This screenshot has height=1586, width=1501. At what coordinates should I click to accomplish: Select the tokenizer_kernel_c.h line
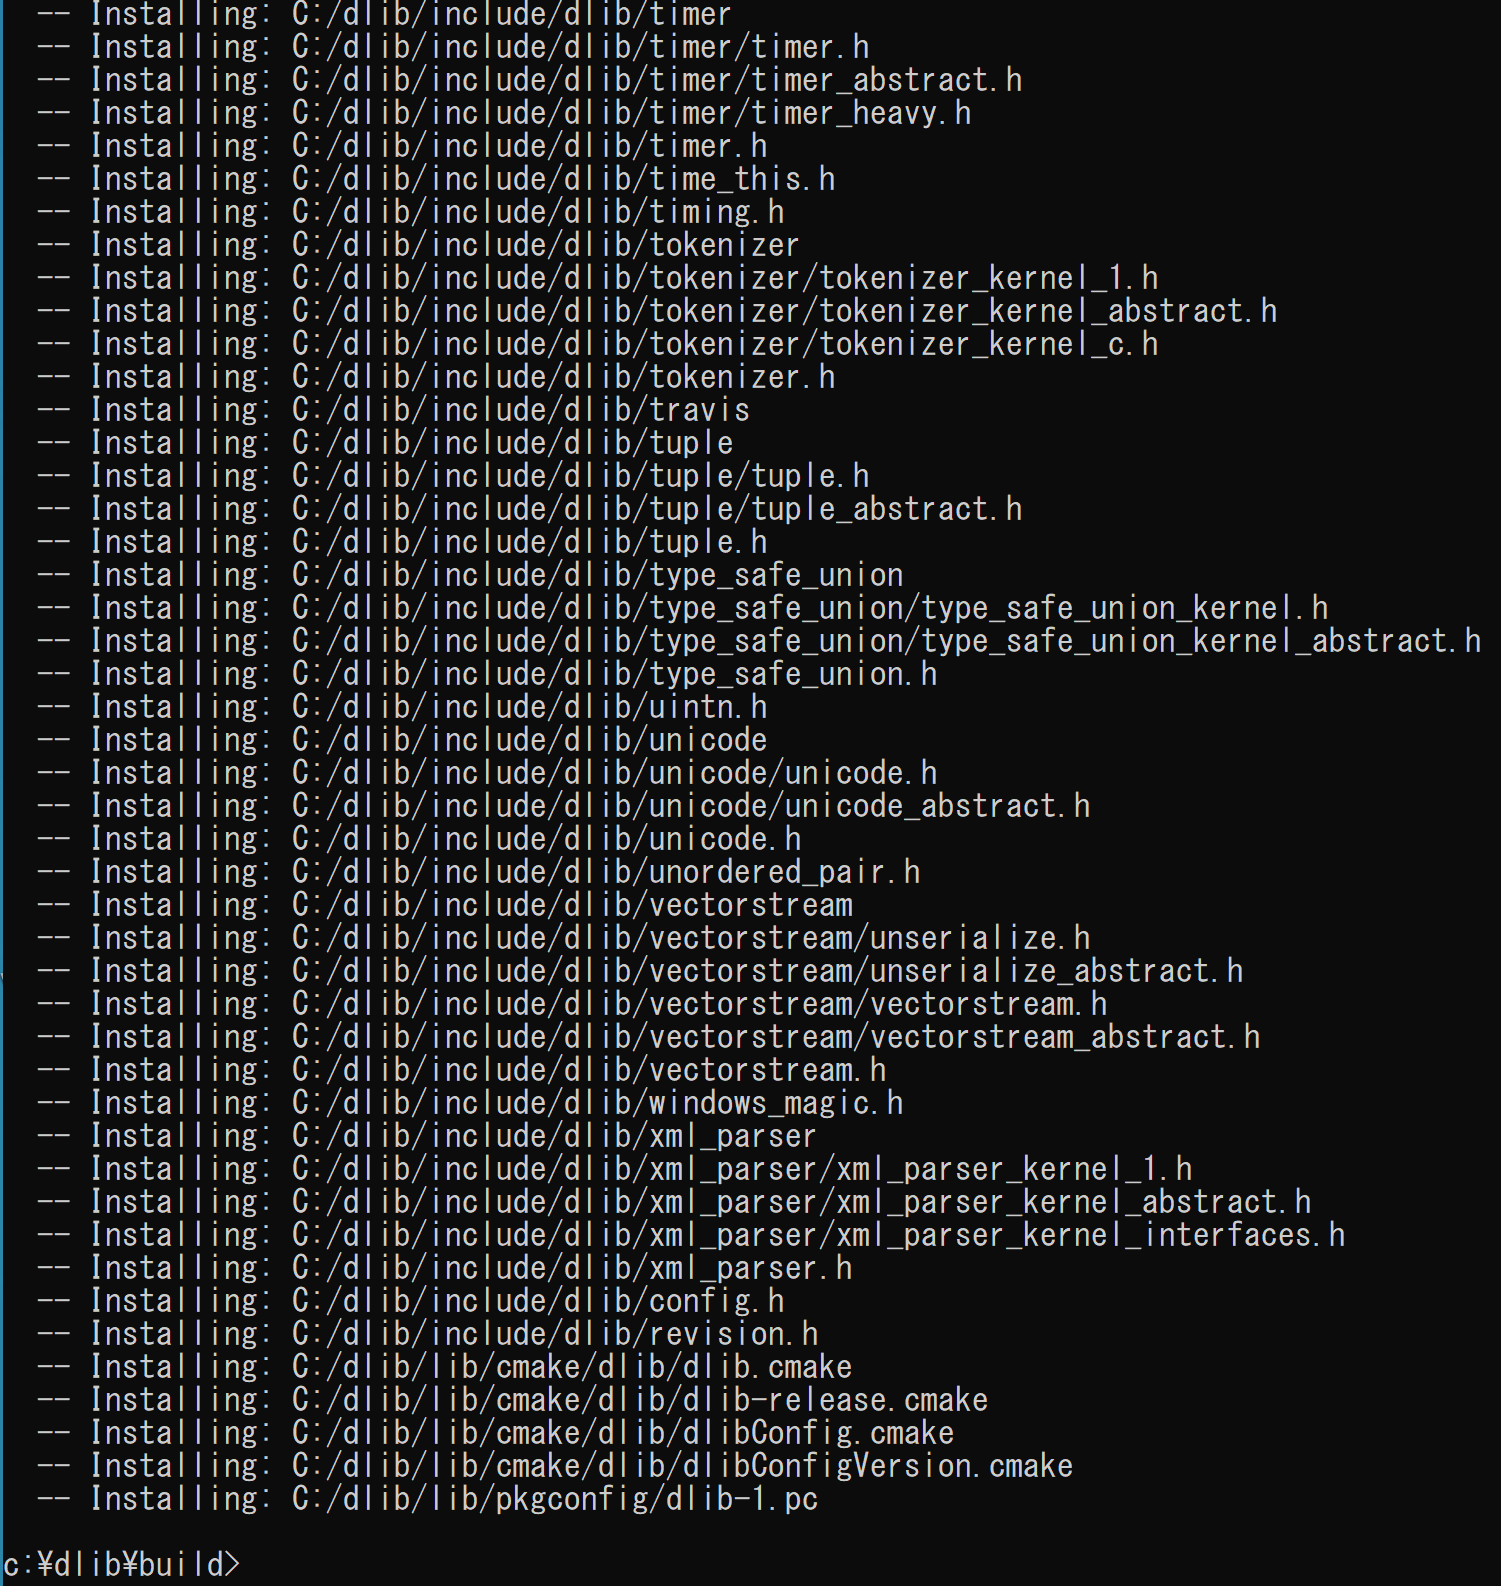(x=598, y=343)
